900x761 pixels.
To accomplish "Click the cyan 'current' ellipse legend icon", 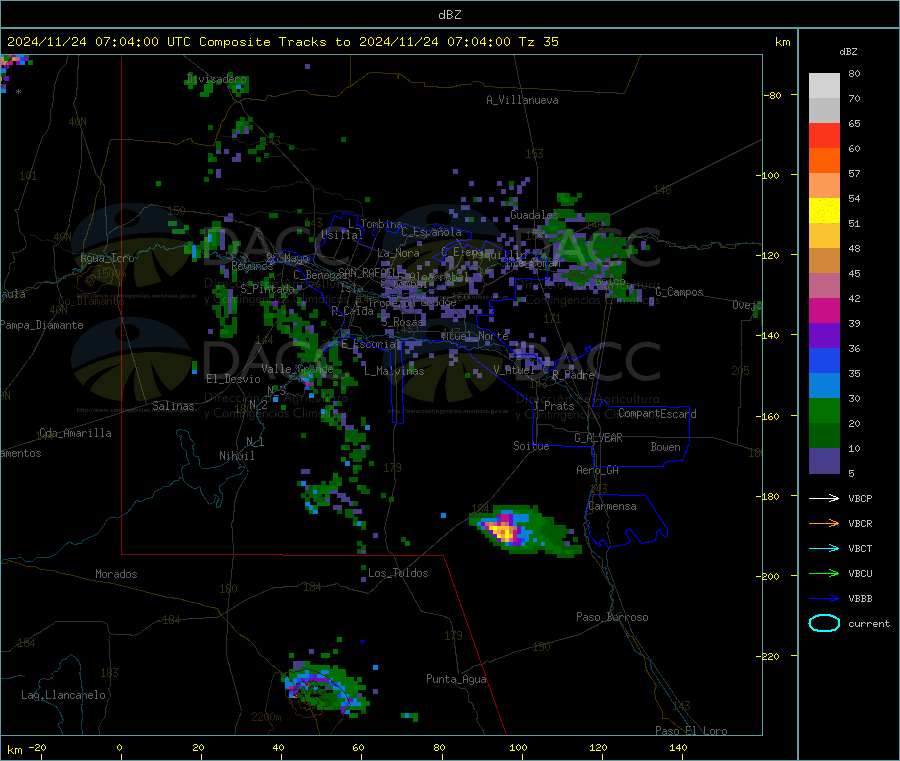I will pos(824,623).
